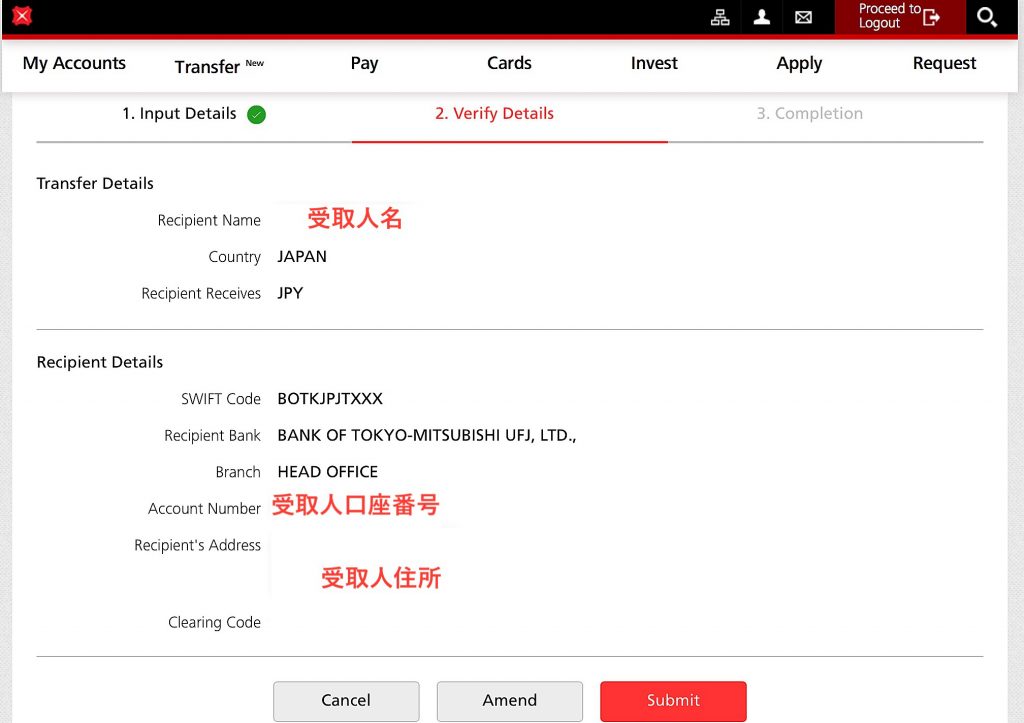Image resolution: width=1024 pixels, height=723 pixels.
Task: Select step 3. Completion
Action: click(x=810, y=114)
